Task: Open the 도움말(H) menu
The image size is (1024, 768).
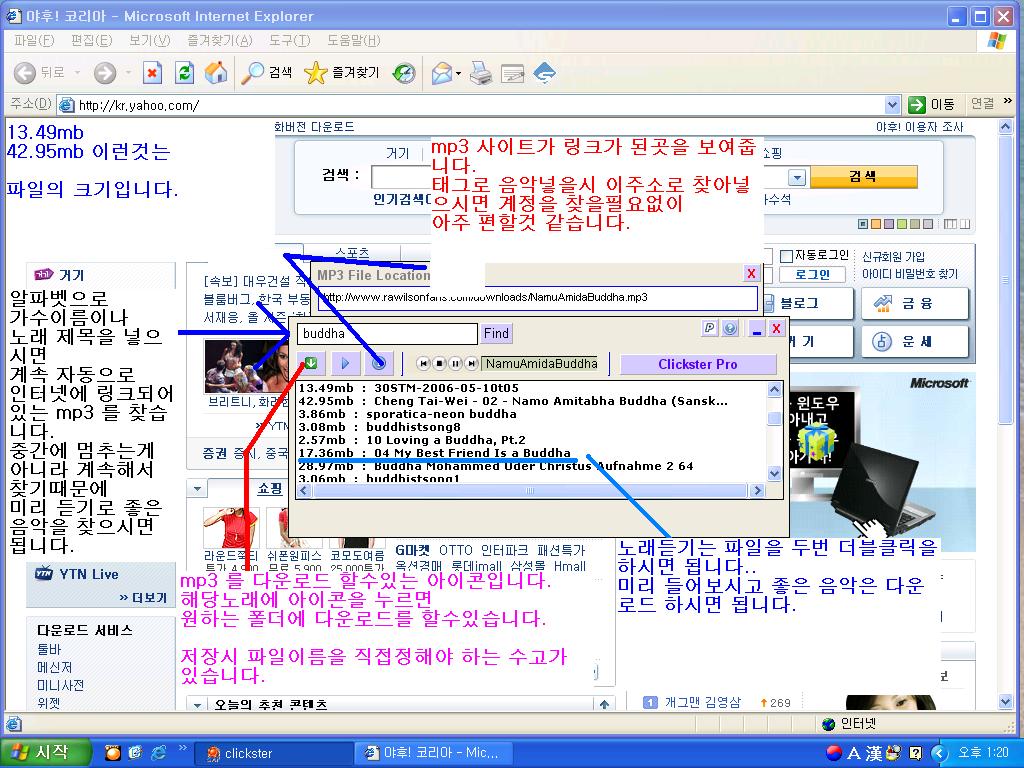Action: click(x=353, y=40)
